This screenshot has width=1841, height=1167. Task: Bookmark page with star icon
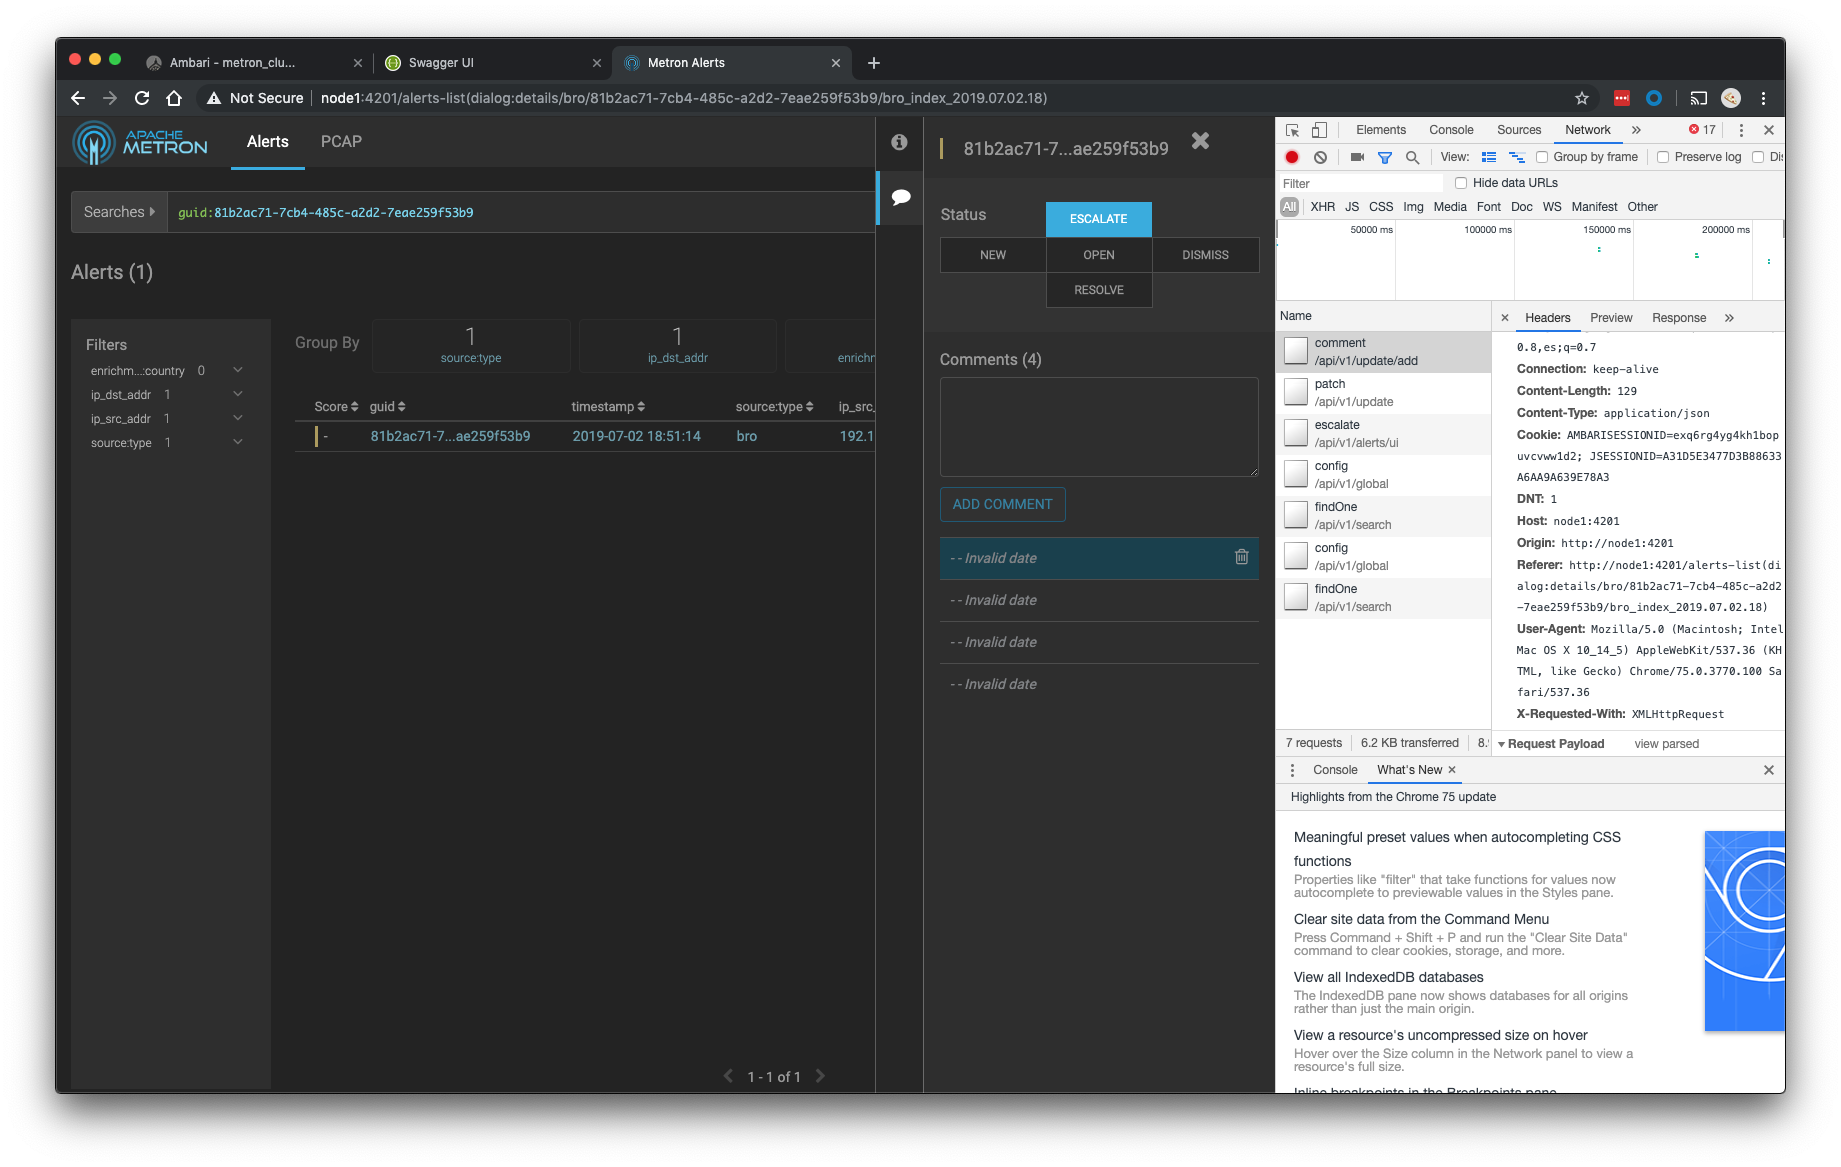[1581, 98]
